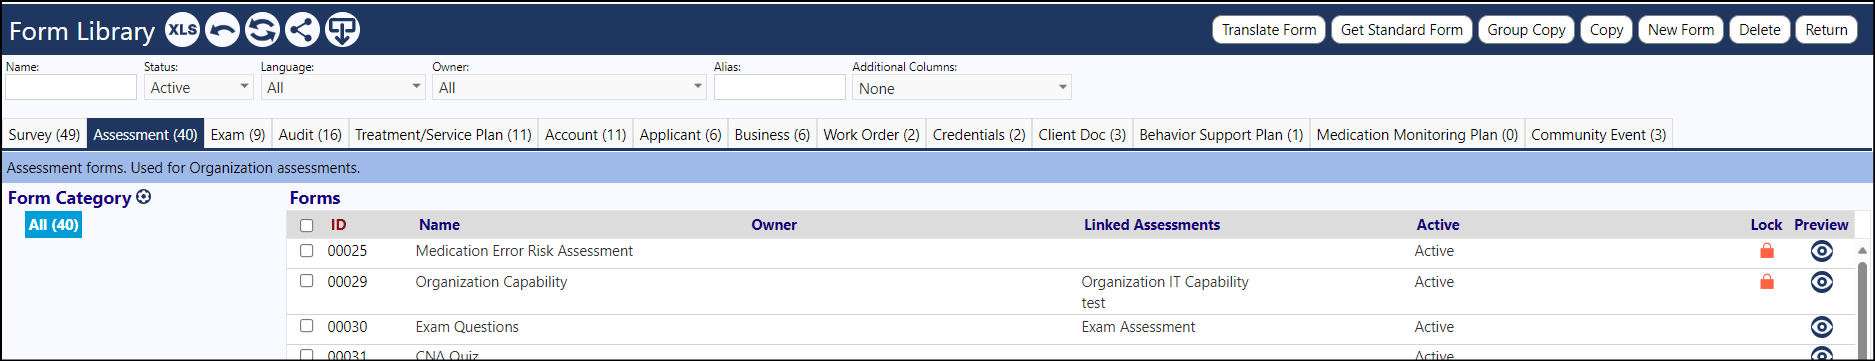Click the refresh icon beside Form Library
The height and width of the screenshot is (361, 1875).
coord(262,30)
